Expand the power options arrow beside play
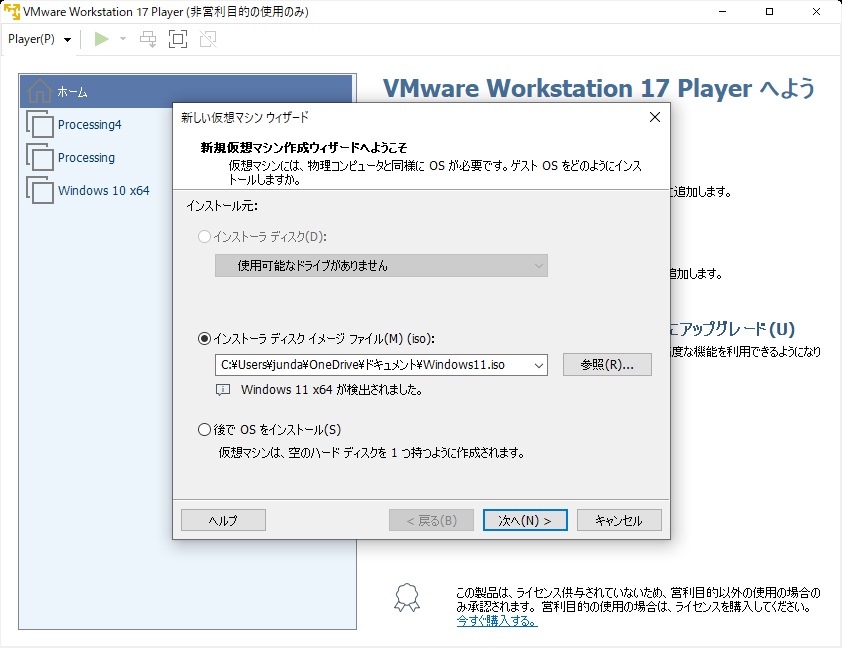842x648 pixels. coord(123,39)
